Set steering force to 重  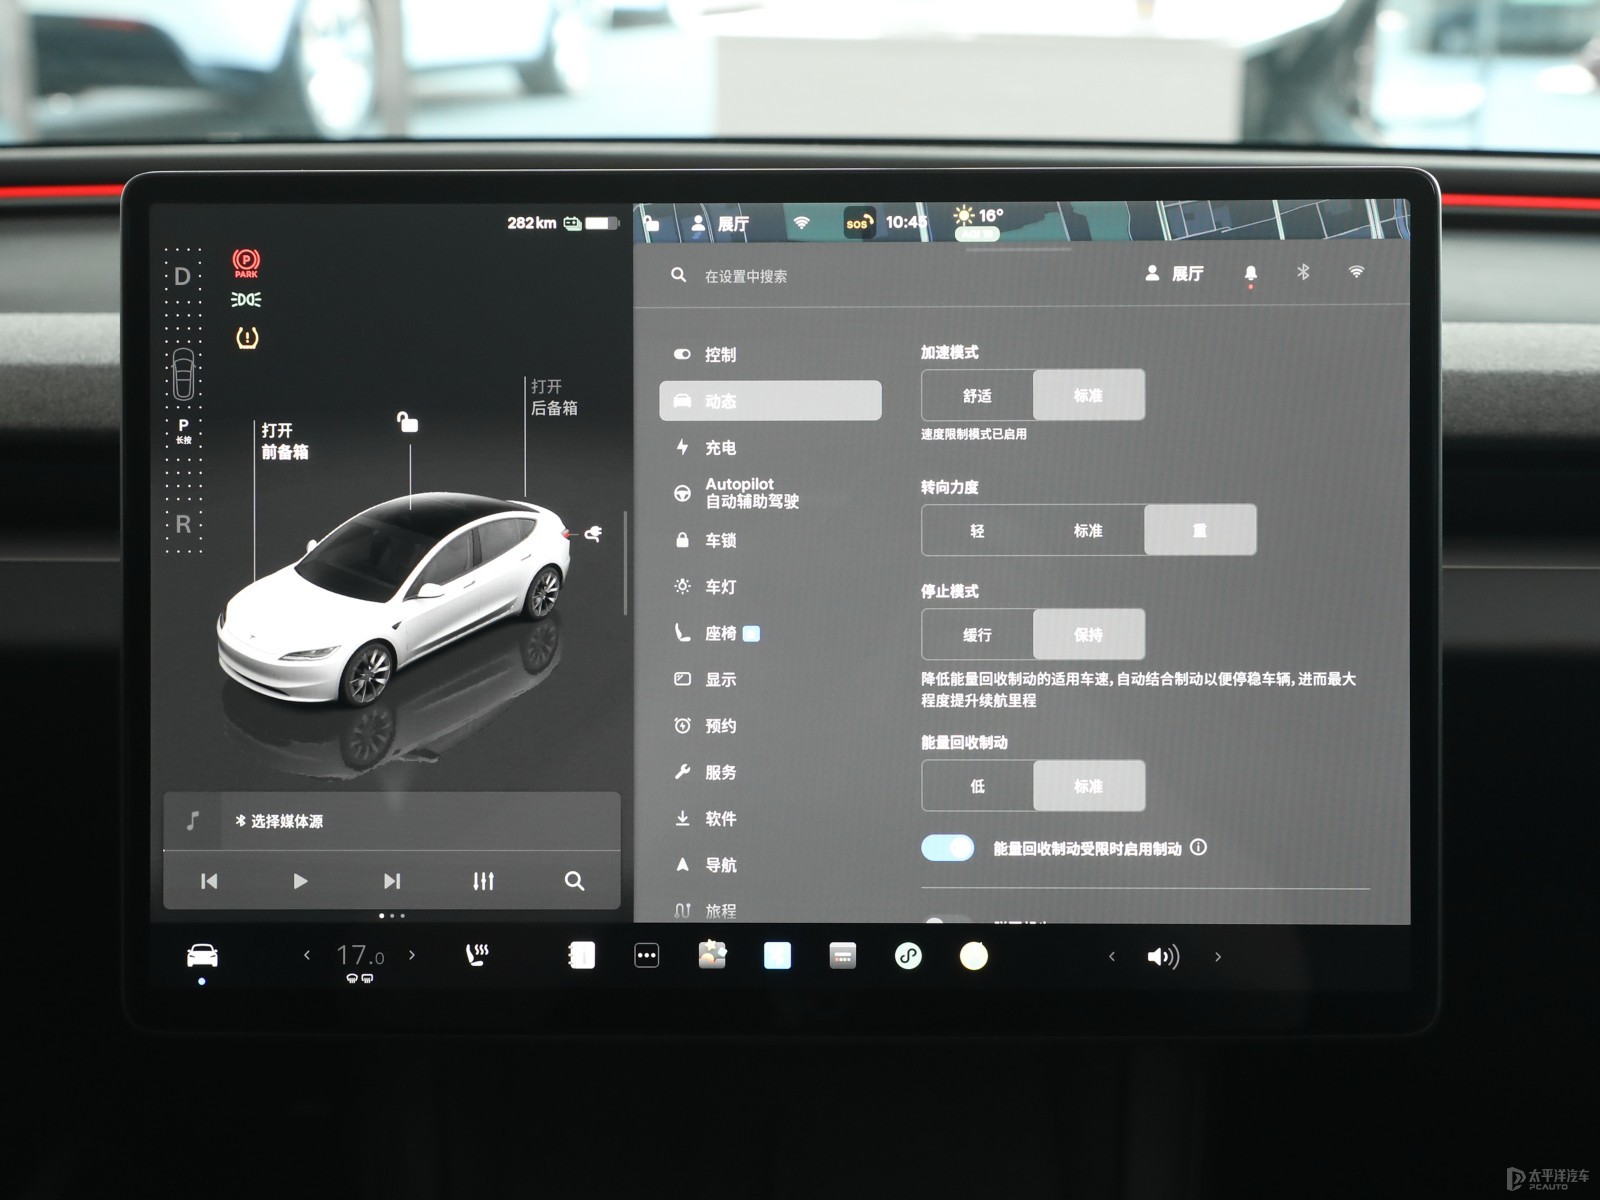[x=1200, y=530]
